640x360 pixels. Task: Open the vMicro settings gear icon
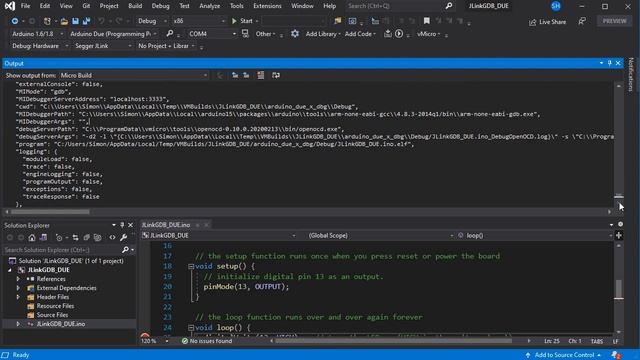click(295, 34)
